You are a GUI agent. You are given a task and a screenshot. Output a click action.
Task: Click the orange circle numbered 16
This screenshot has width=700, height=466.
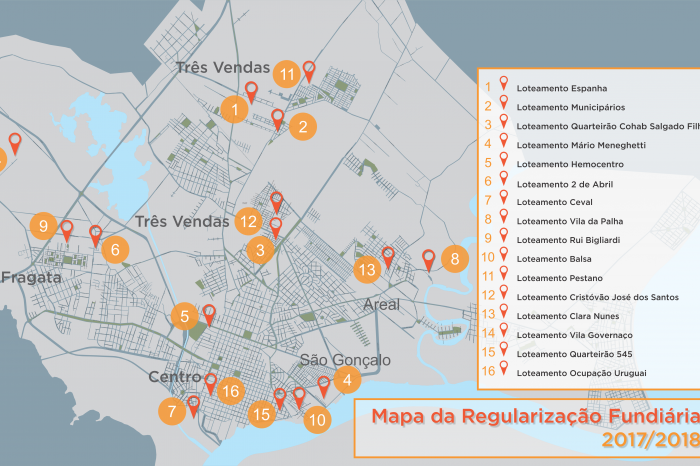(x=231, y=391)
